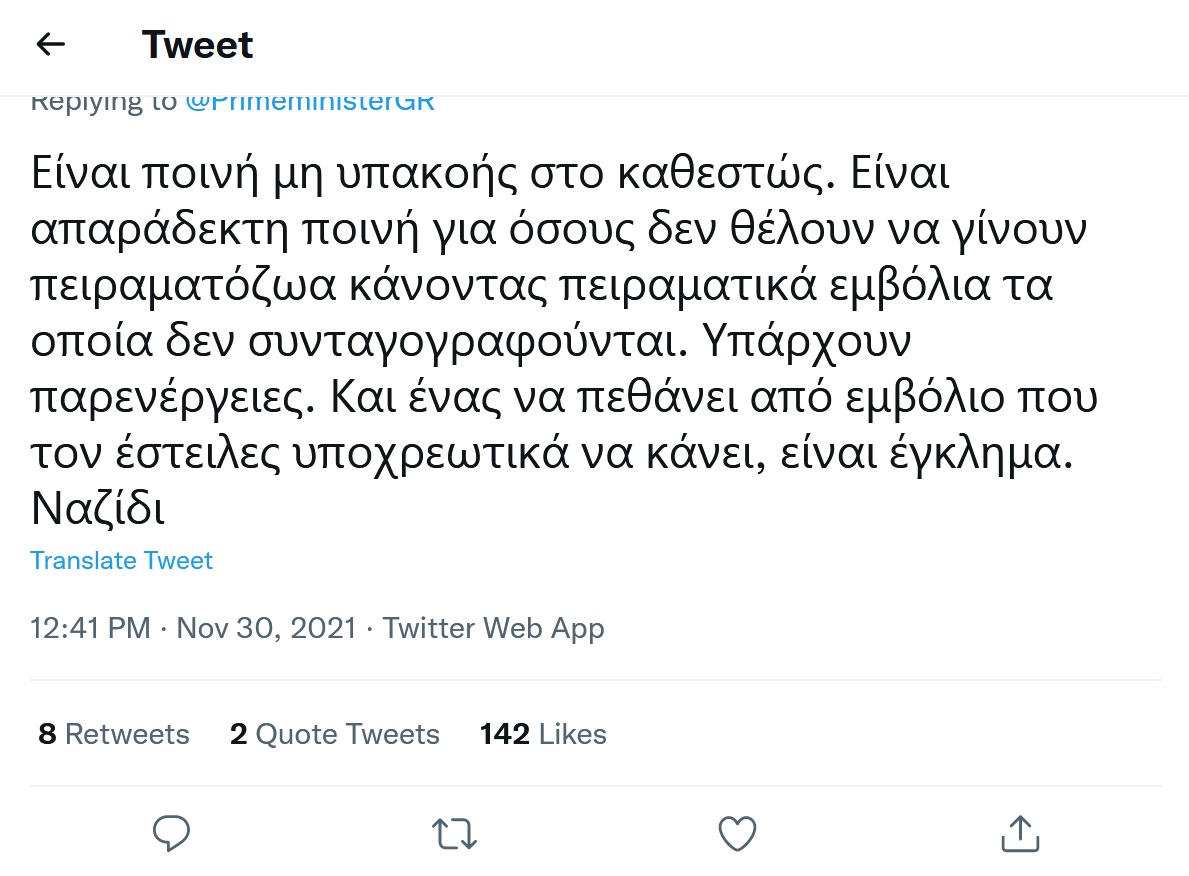The width and height of the screenshot is (1189, 876).
Task: Click the word "Ναζίδι" in the tweet
Action: click(x=97, y=509)
